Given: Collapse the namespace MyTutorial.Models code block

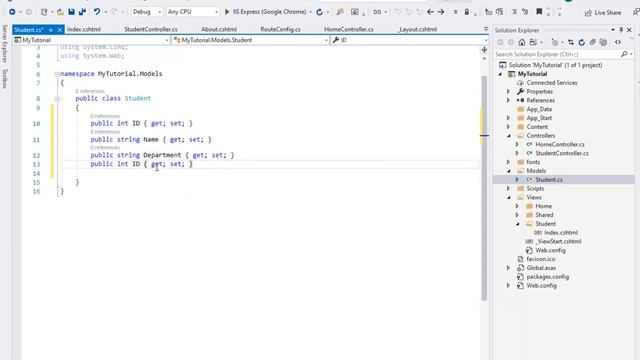Looking at the screenshot, I should (57, 74).
